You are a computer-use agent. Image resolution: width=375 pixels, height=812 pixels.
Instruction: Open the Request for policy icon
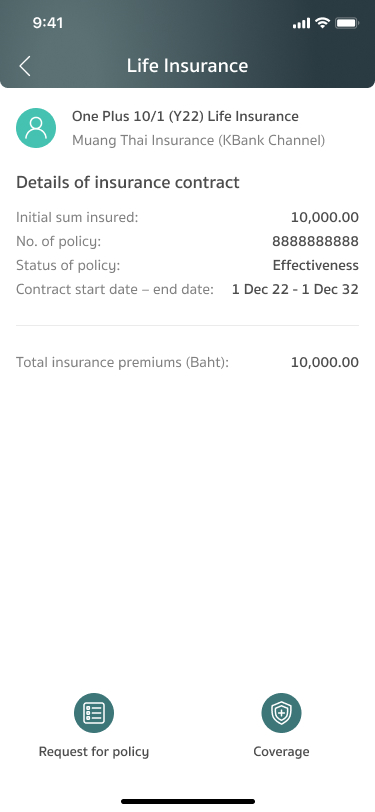pyautogui.click(x=94, y=713)
